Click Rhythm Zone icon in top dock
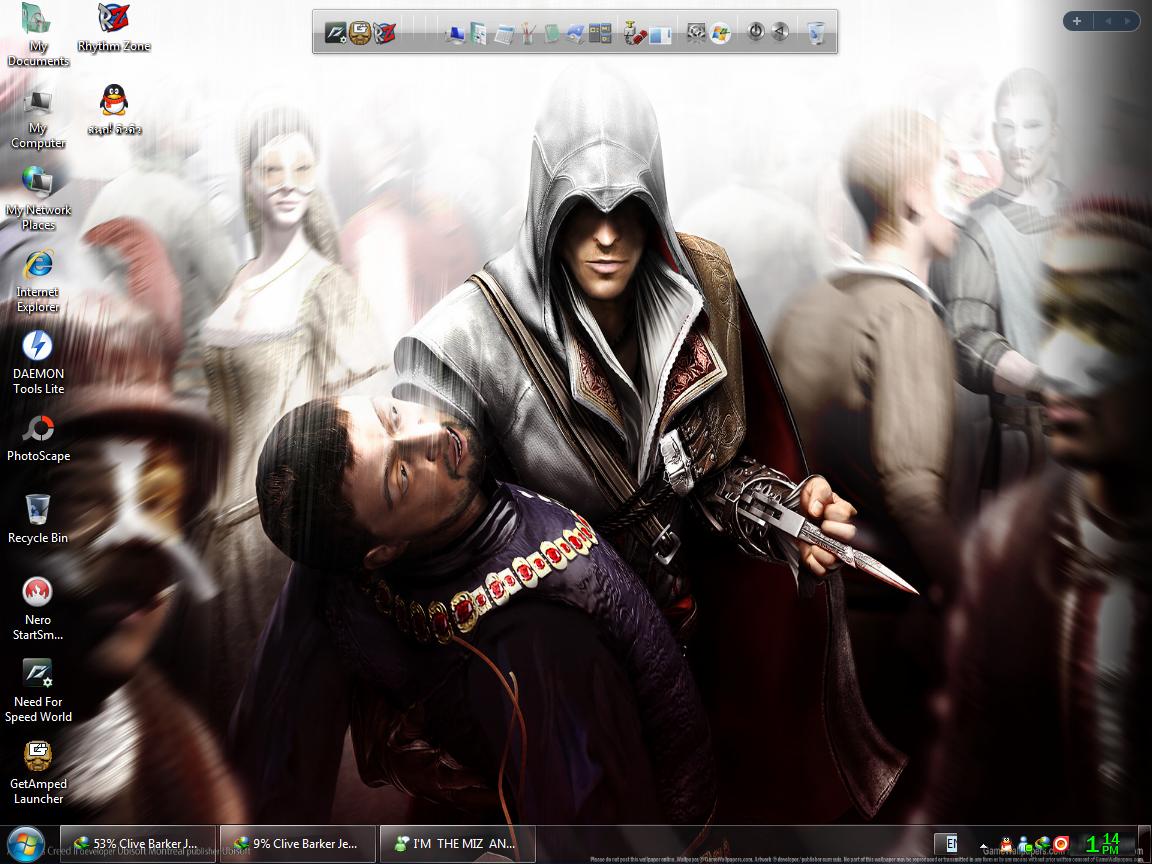1152x864 pixels. pos(384,33)
